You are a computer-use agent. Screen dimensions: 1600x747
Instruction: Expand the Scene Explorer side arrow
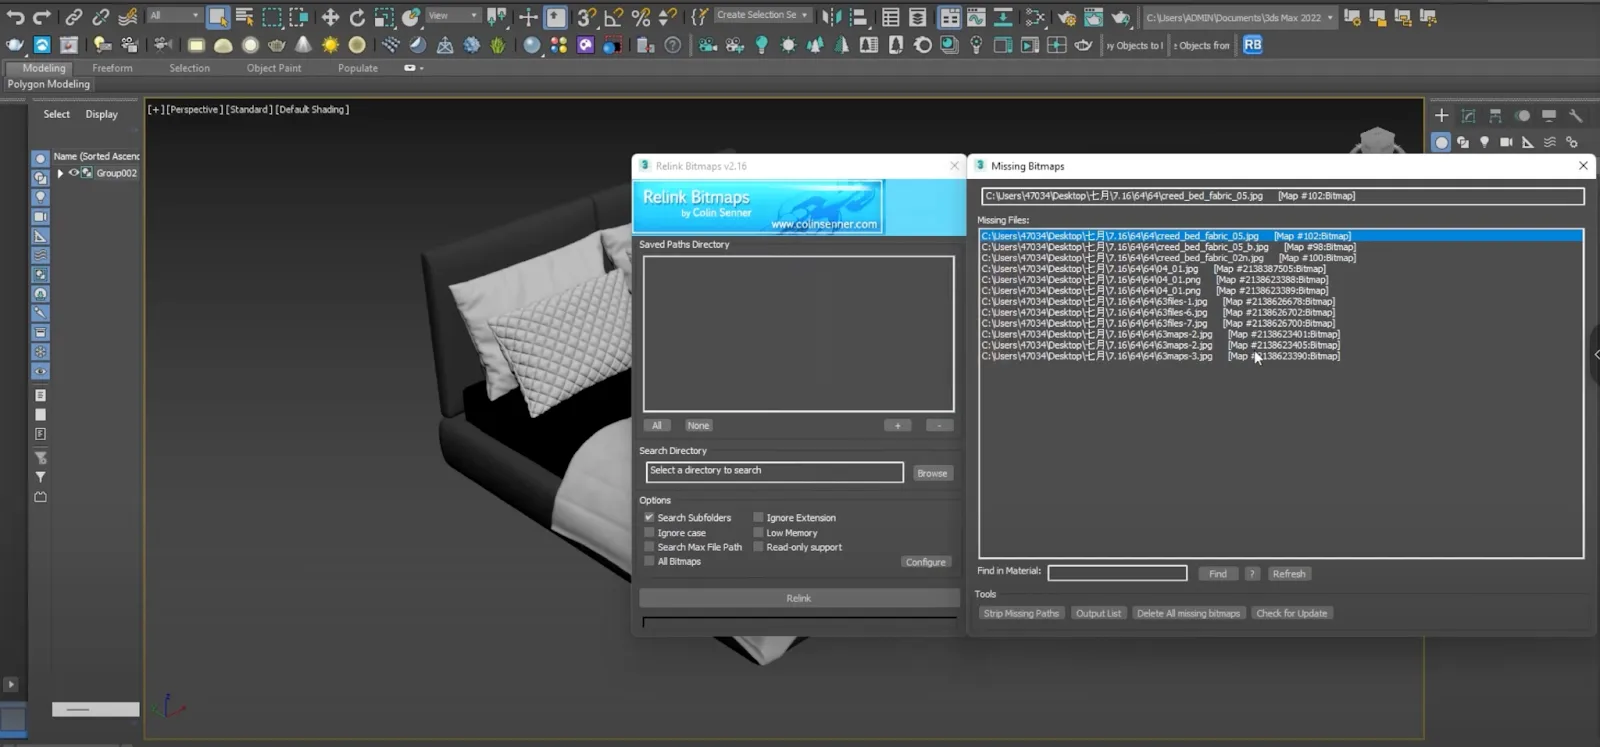[x=11, y=685]
